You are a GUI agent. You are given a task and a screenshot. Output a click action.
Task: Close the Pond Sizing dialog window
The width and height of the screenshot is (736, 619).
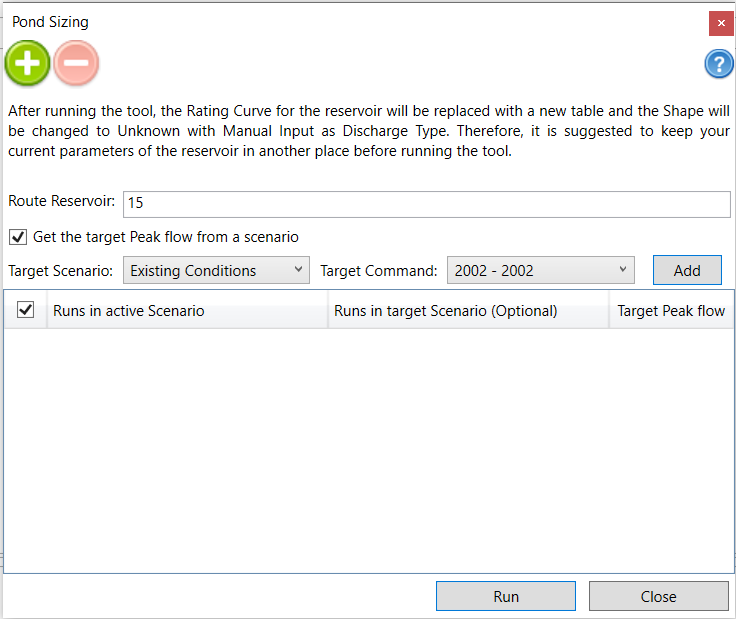(x=720, y=23)
